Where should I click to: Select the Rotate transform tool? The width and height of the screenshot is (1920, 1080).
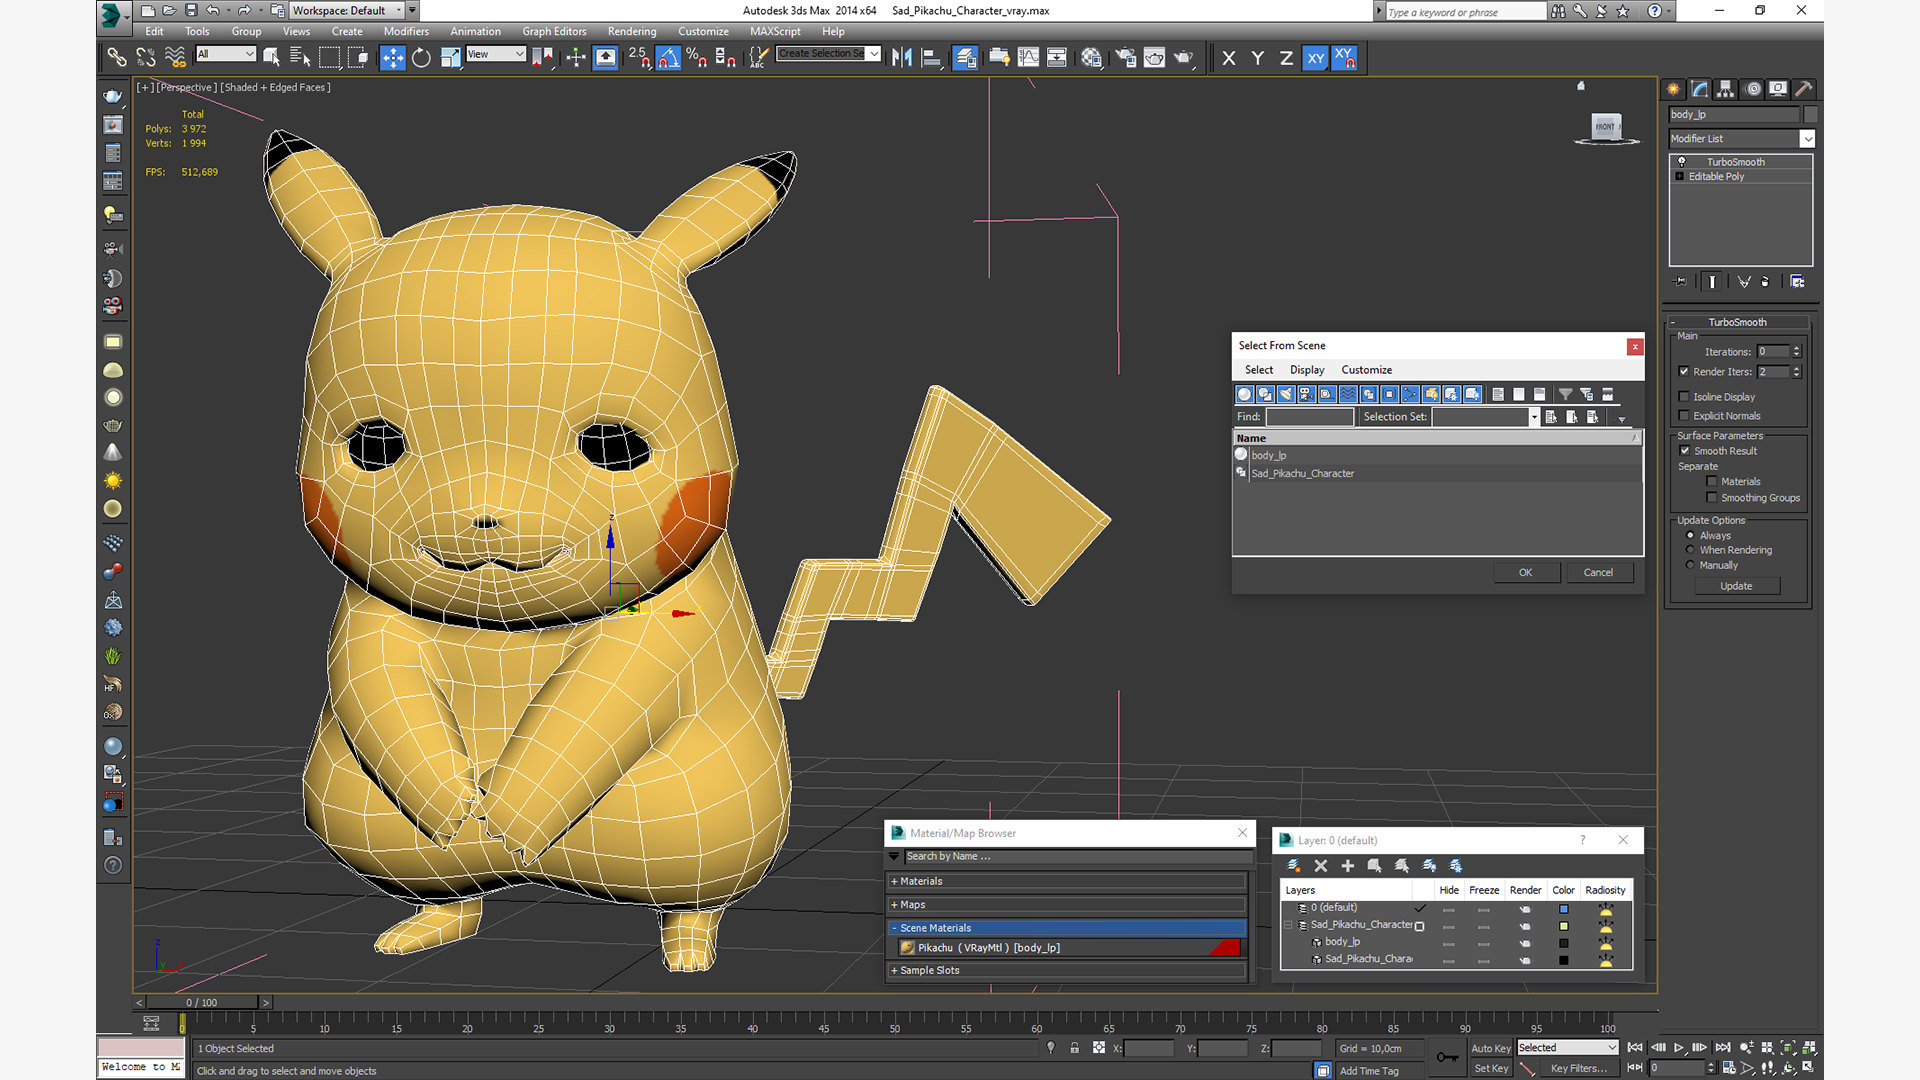click(421, 58)
